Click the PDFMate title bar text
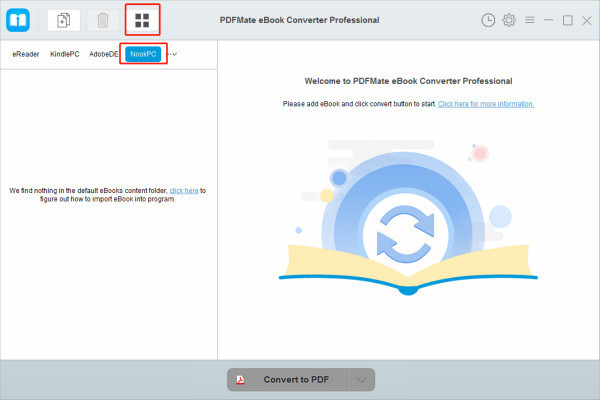Image resolution: width=600 pixels, height=400 pixels. [x=299, y=20]
